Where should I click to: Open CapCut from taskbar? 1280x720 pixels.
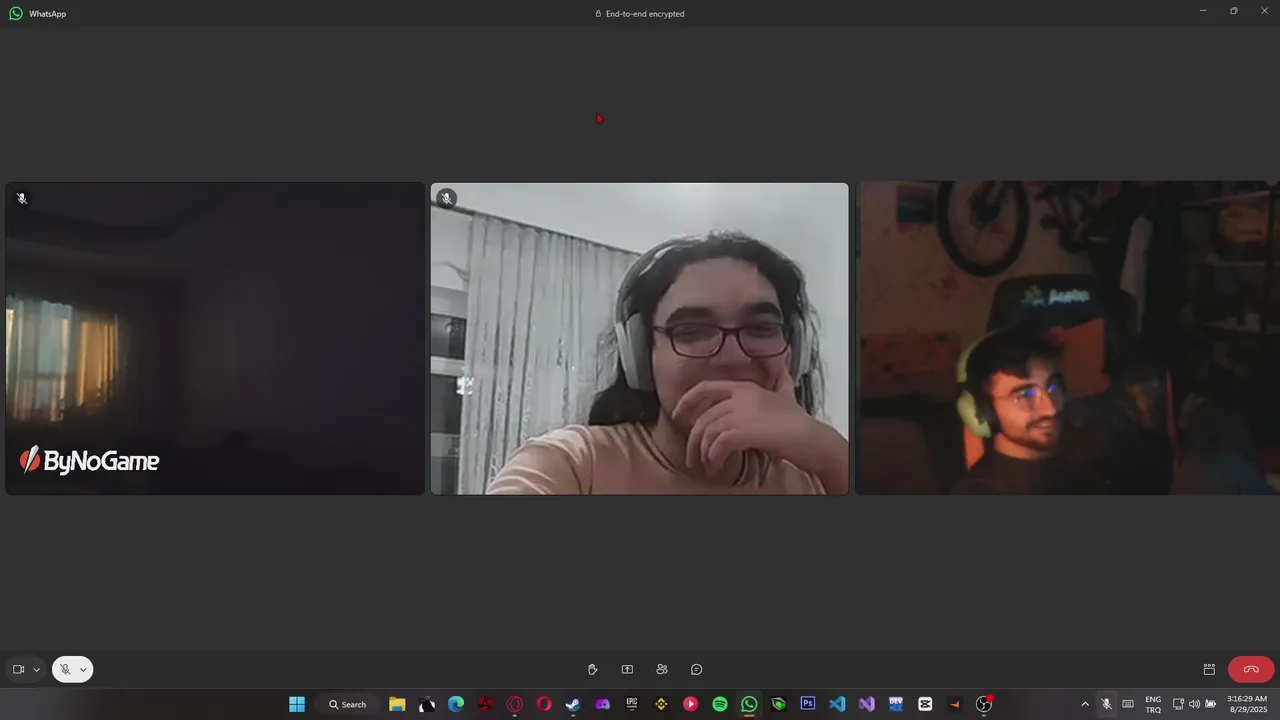[x=925, y=704]
